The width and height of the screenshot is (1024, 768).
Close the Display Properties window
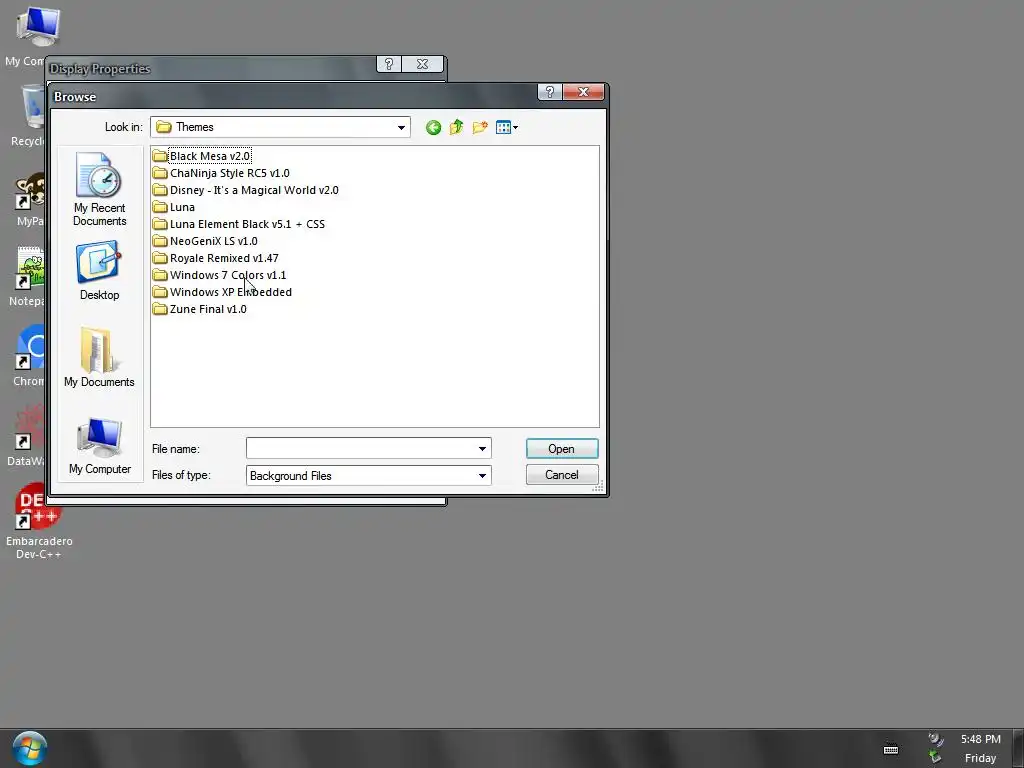pos(423,64)
